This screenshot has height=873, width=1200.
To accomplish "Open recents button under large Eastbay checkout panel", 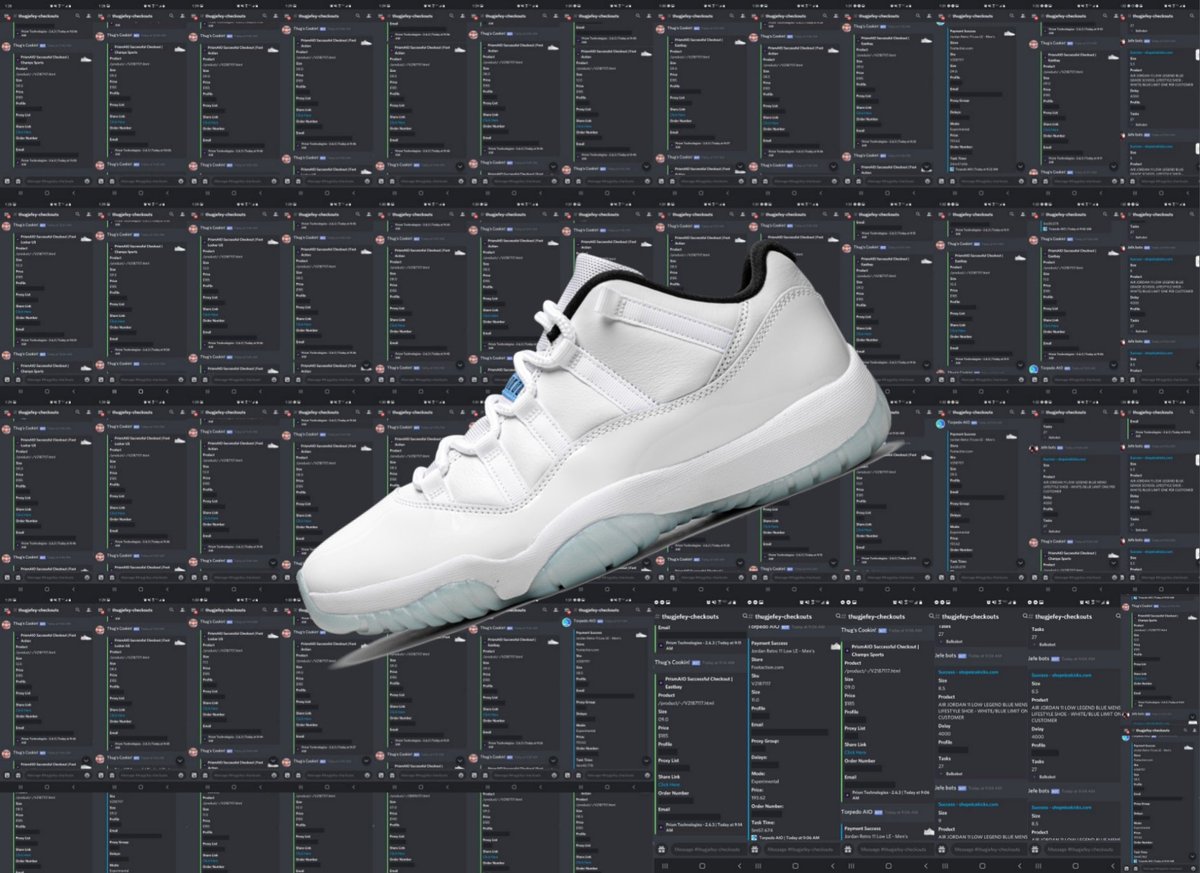I will (x=665, y=866).
